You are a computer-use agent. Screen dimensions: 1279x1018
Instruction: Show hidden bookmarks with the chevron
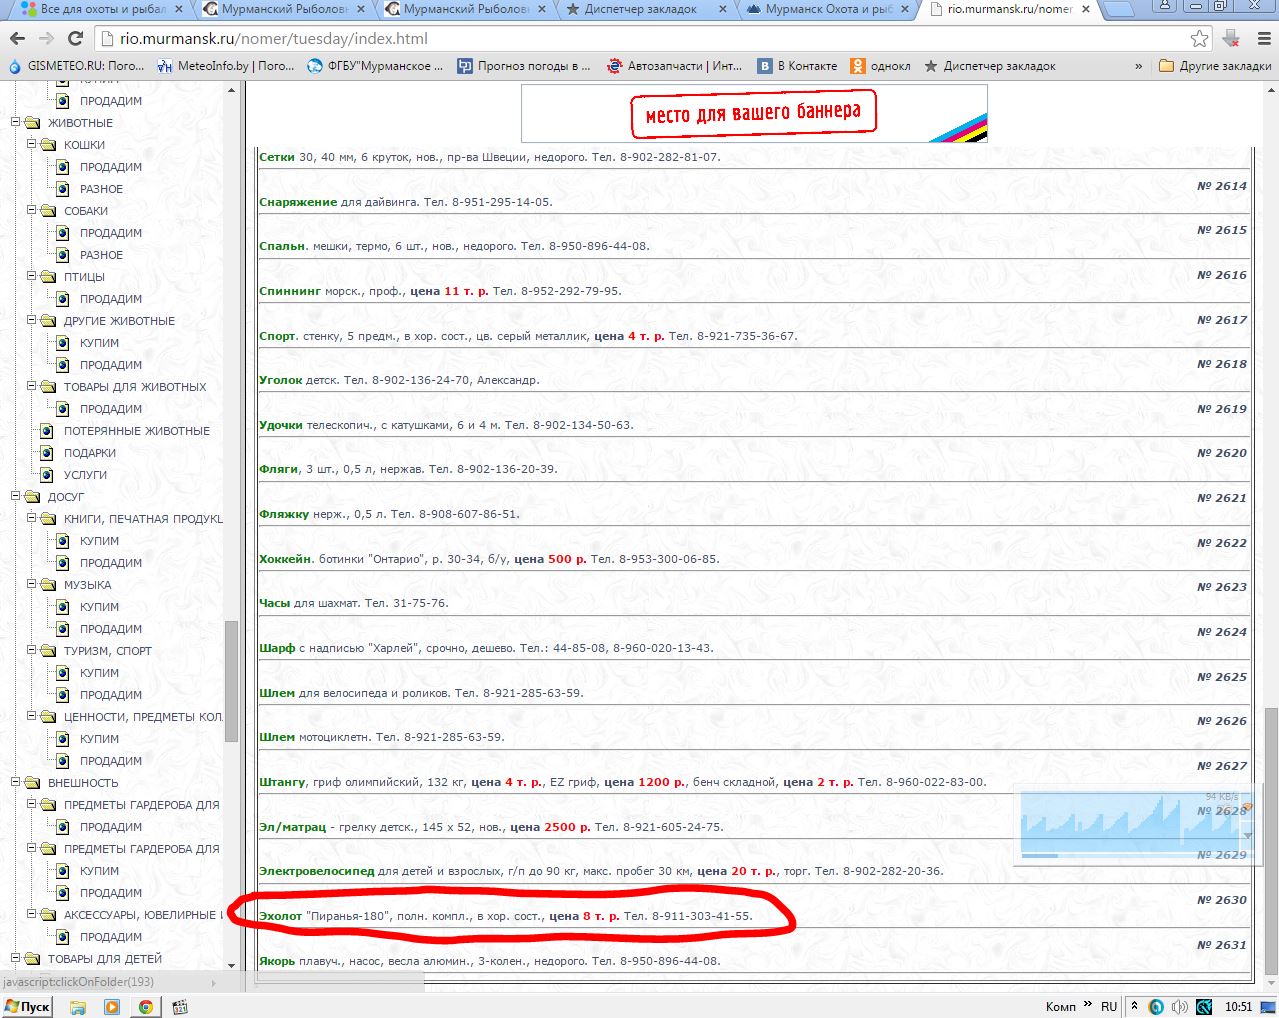tap(1138, 66)
